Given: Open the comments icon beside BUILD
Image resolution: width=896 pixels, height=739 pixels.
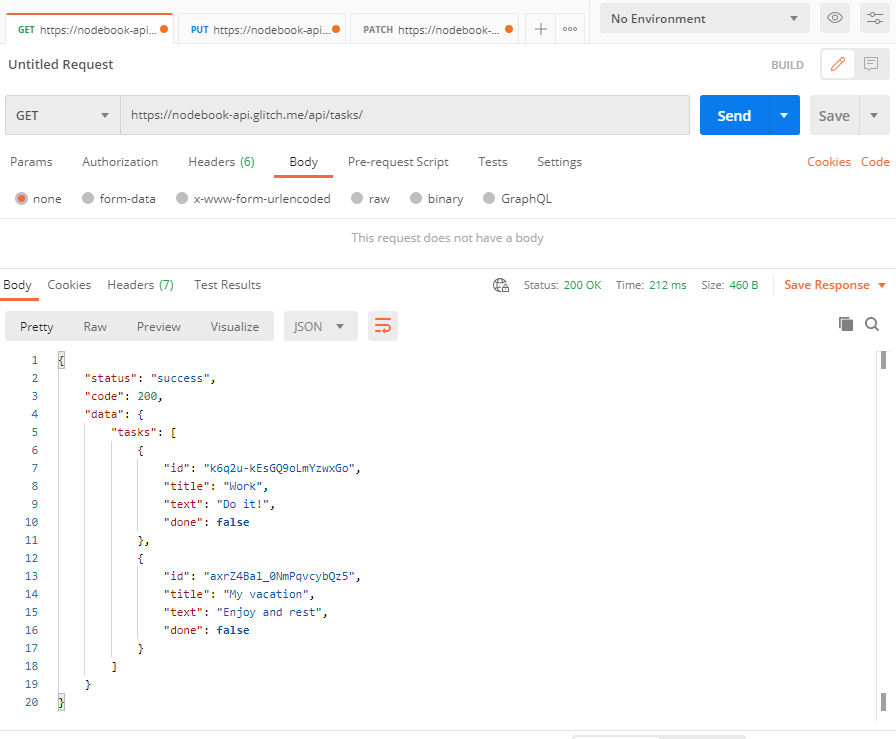Looking at the screenshot, I should click(871, 65).
